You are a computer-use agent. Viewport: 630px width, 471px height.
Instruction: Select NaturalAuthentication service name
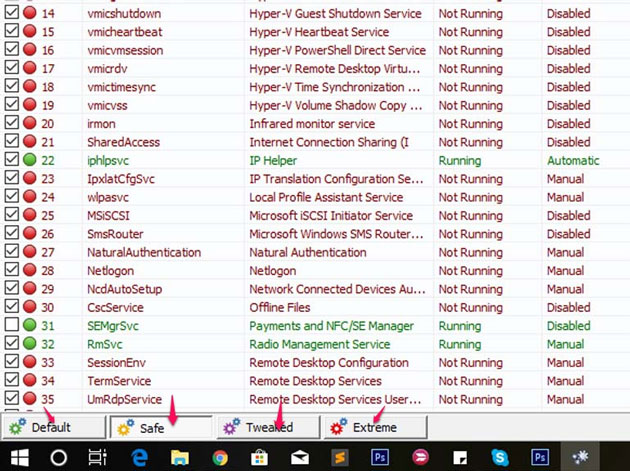(144, 252)
